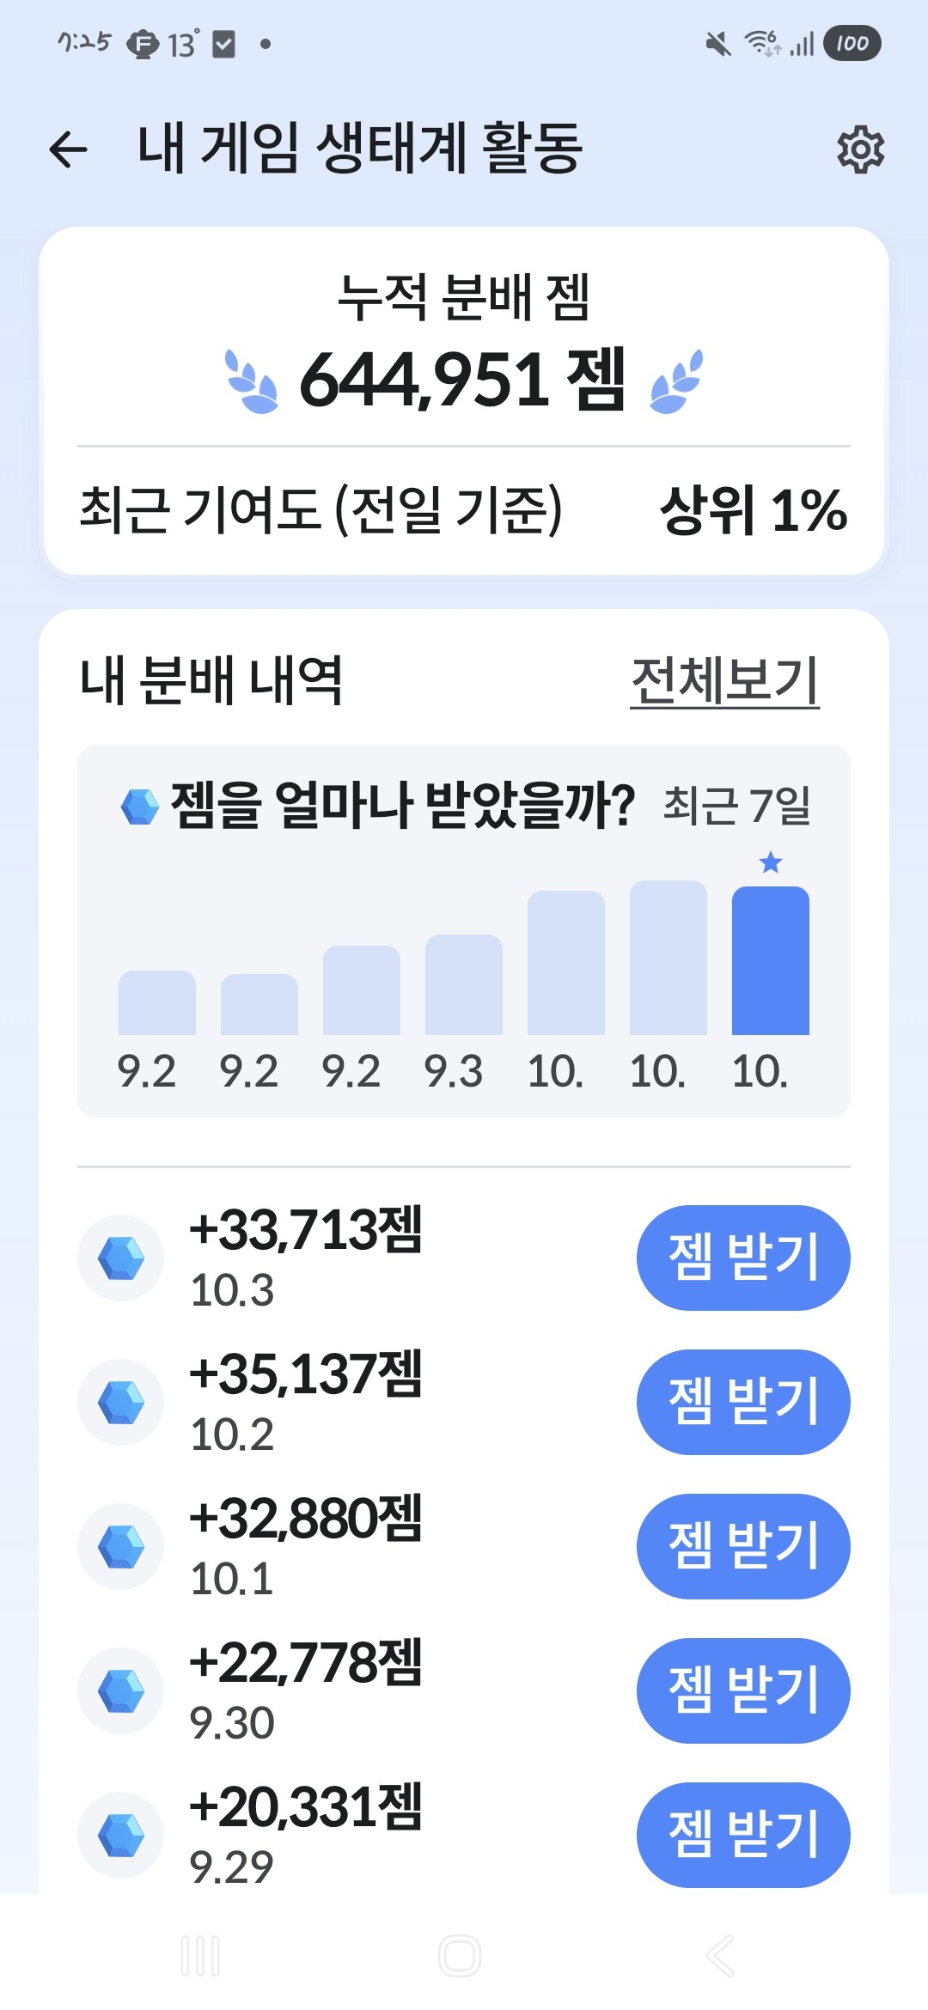
Task: Tap the star above the highlighted bar
Action: [770, 862]
